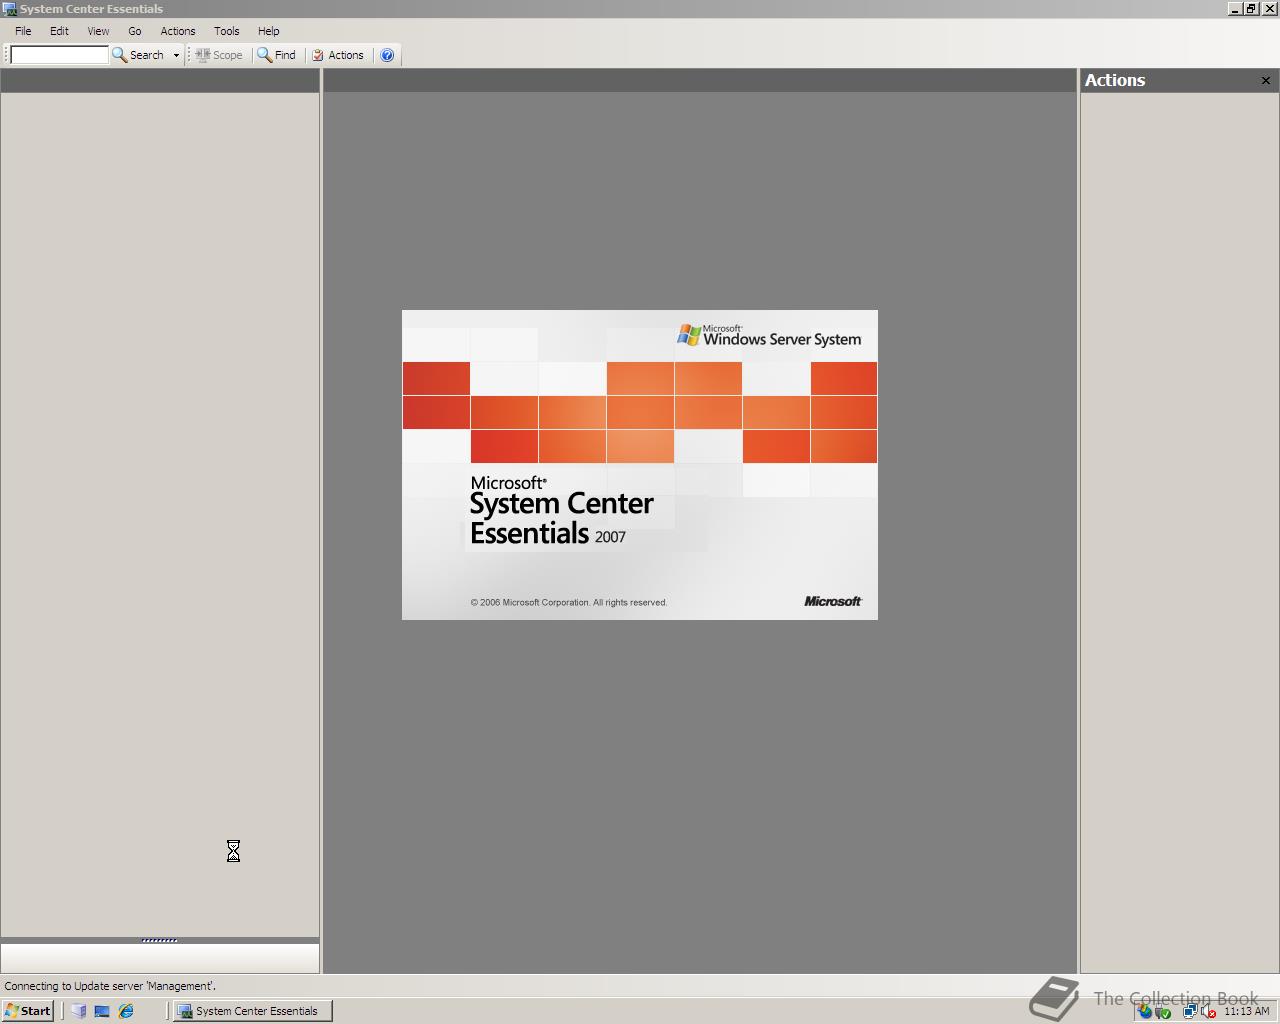
Task: Expand the Search dropdown arrow
Action: pos(176,55)
